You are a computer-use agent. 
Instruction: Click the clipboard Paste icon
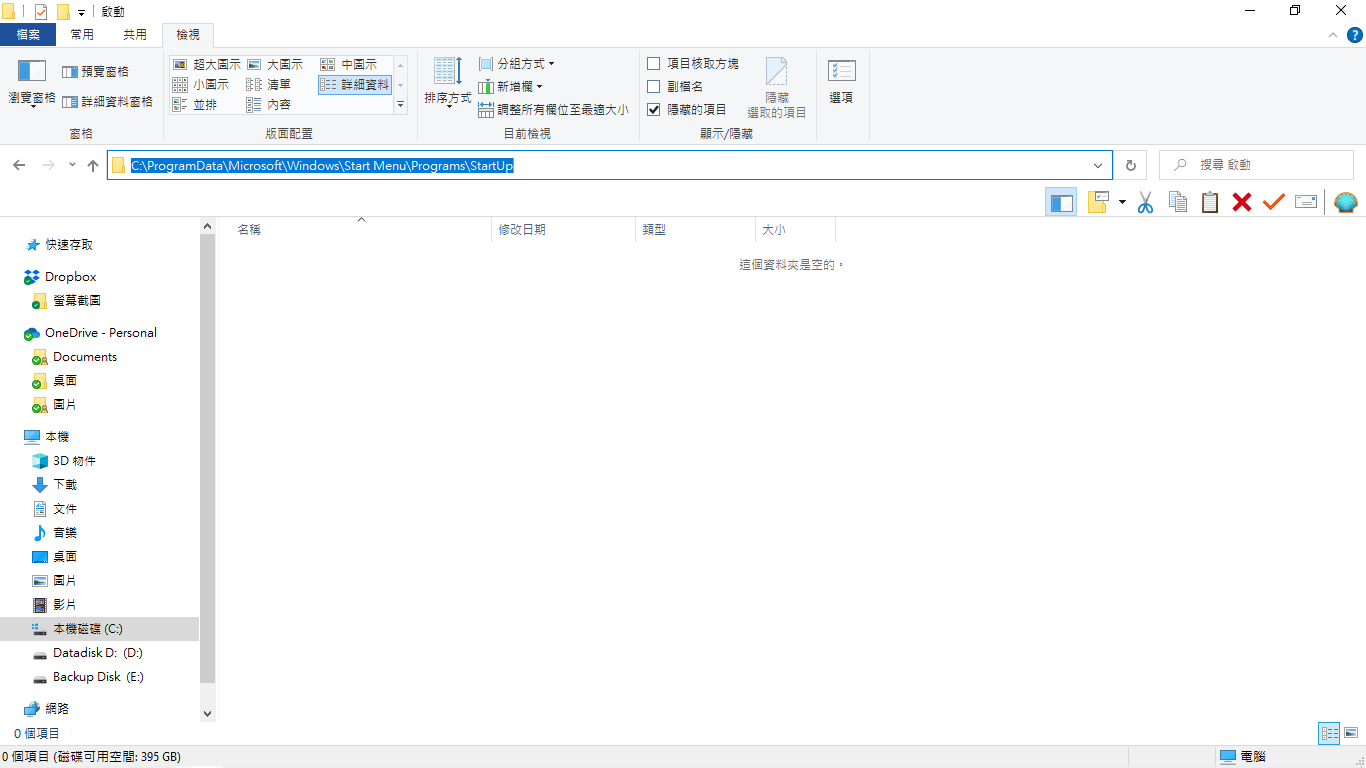pos(1210,203)
